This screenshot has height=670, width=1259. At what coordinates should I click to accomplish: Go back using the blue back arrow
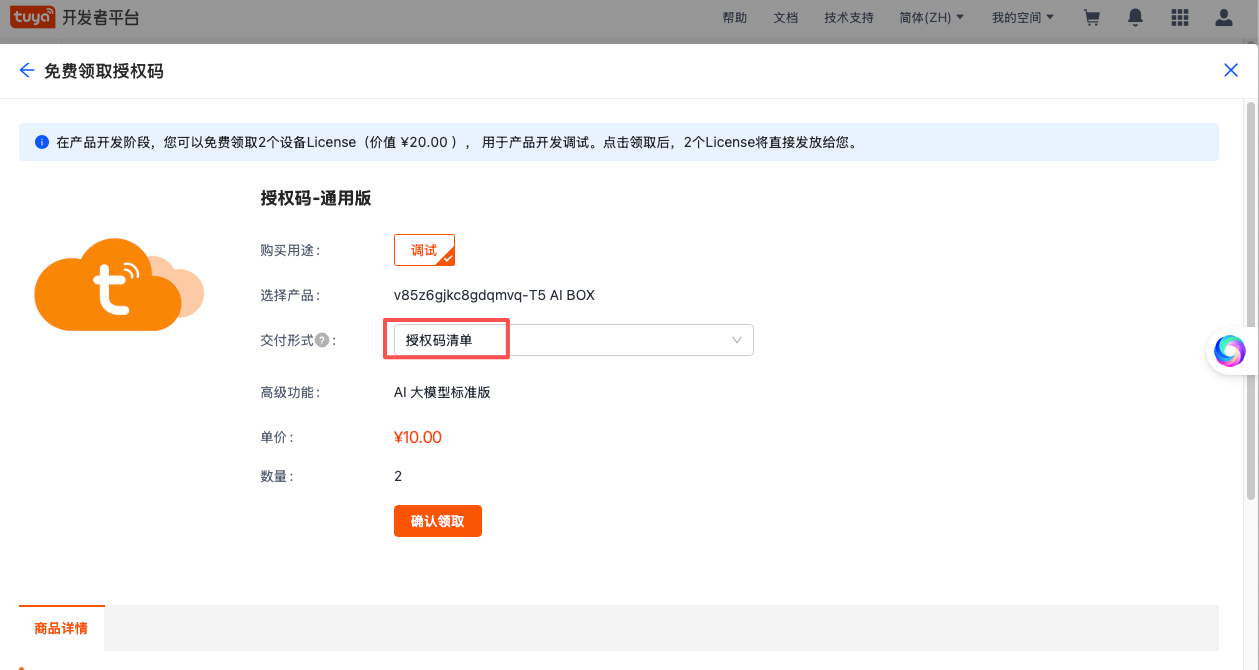pyautogui.click(x=26, y=70)
